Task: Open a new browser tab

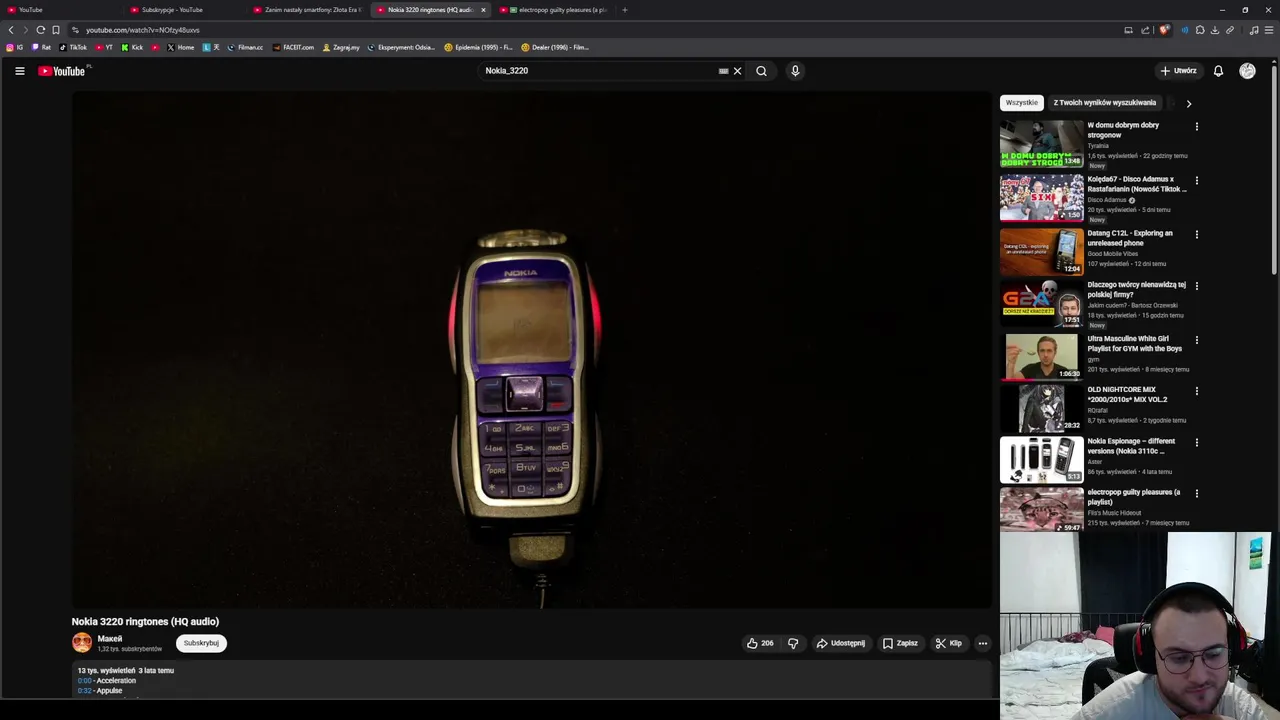Action: pyautogui.click(x=624, y=10)
